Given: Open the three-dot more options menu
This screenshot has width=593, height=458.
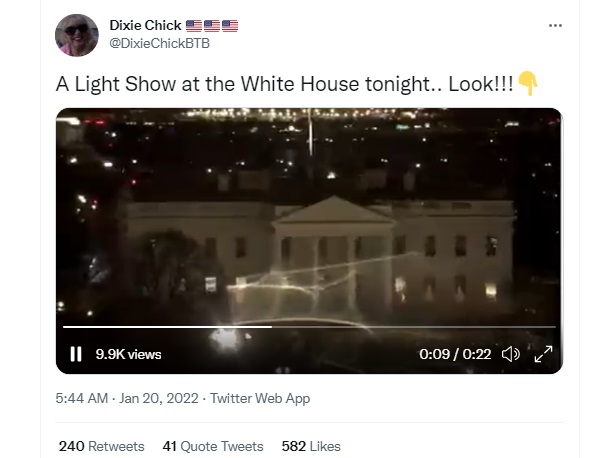Looking at the screenshot, I should click(x=555, y=25).
